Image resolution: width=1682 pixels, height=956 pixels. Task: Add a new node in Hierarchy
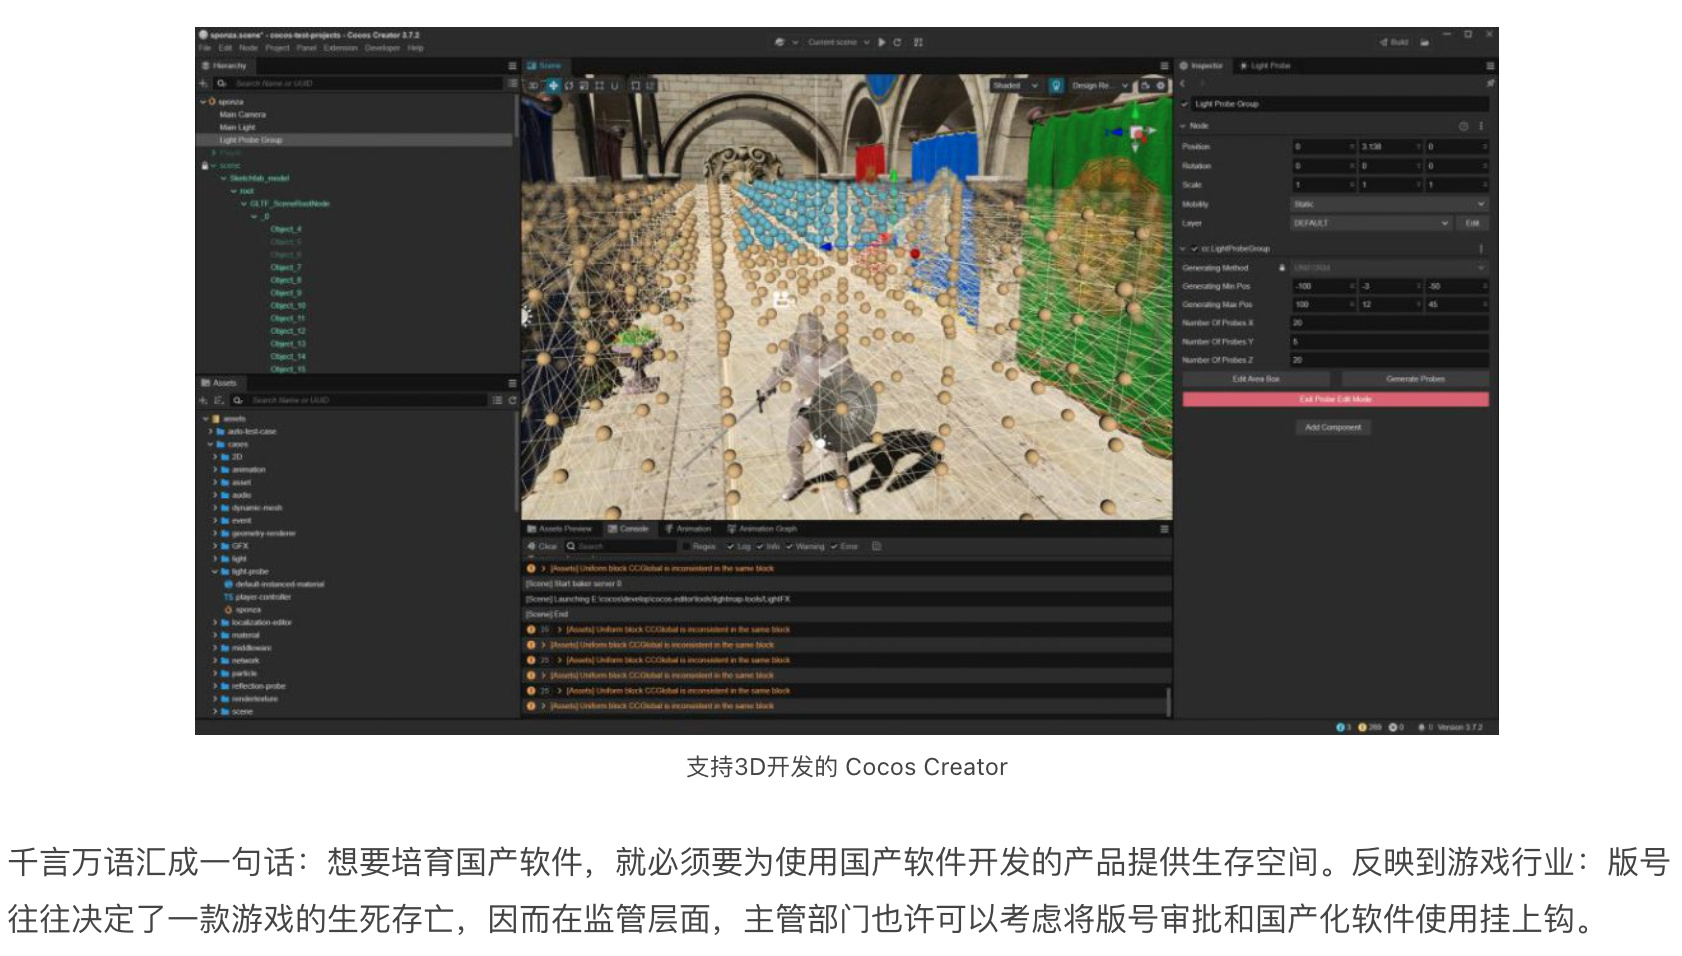204,84
